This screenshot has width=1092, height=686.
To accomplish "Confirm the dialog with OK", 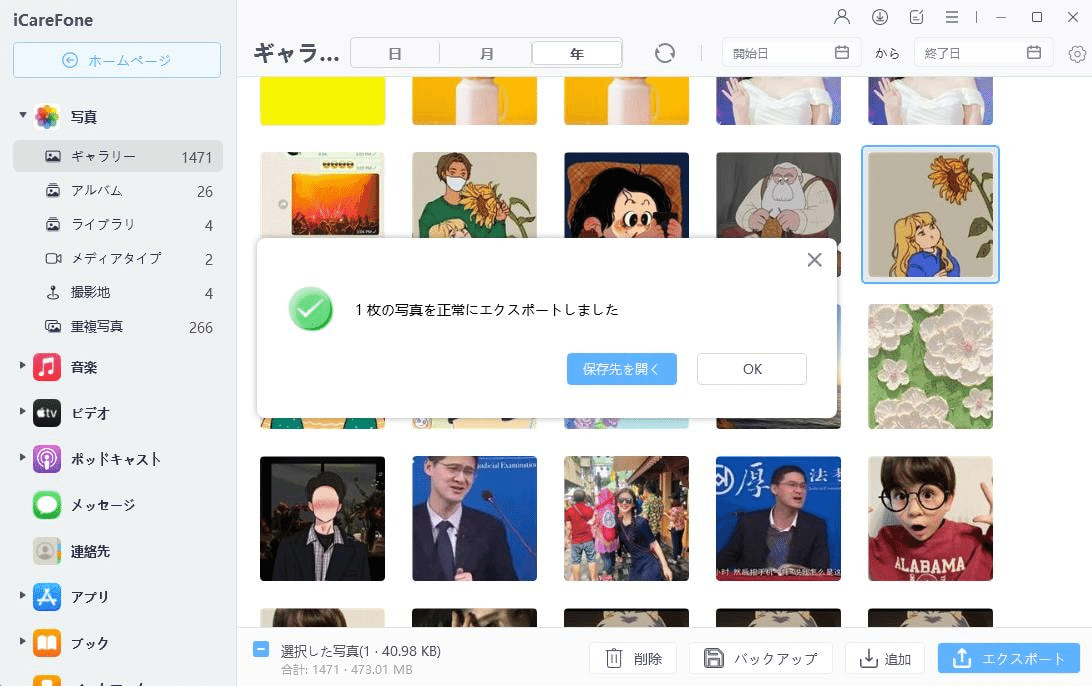I will (x=752, y=369).
